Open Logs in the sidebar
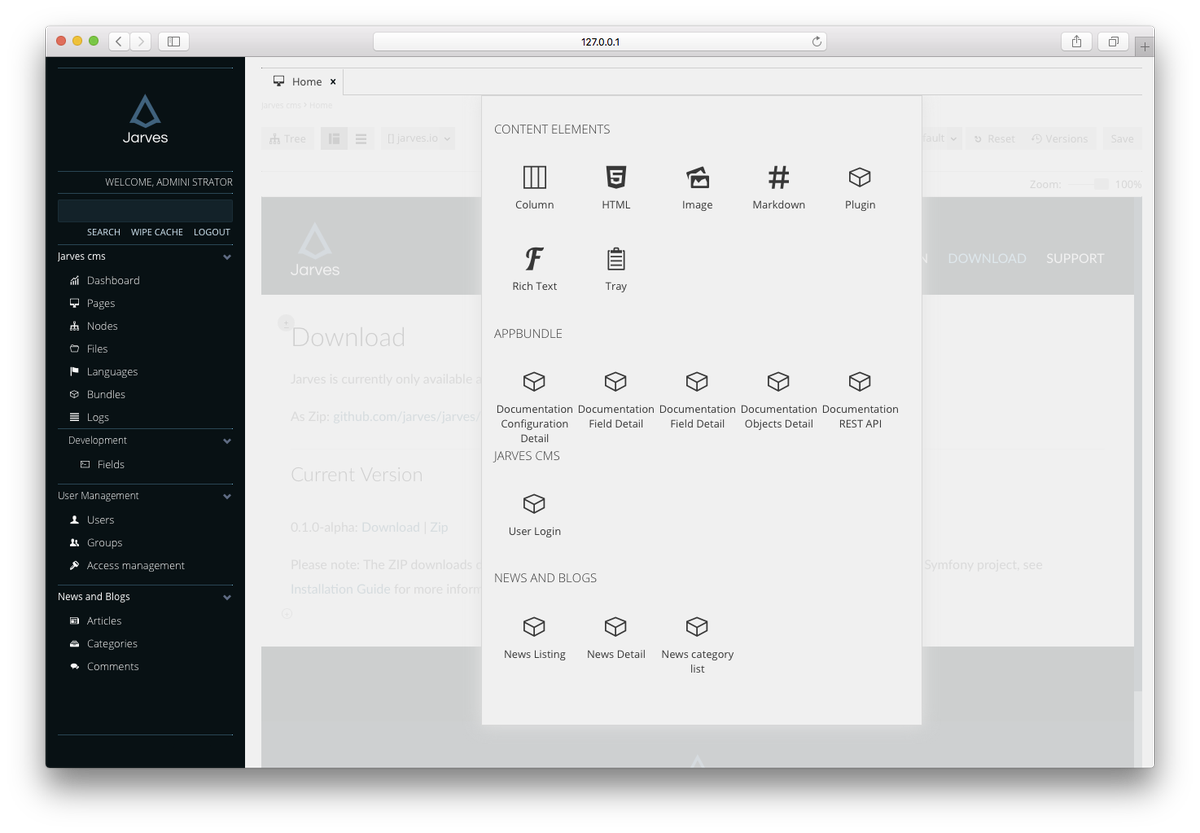Viewport: 1200px width, 833px height. click(98, 417)
